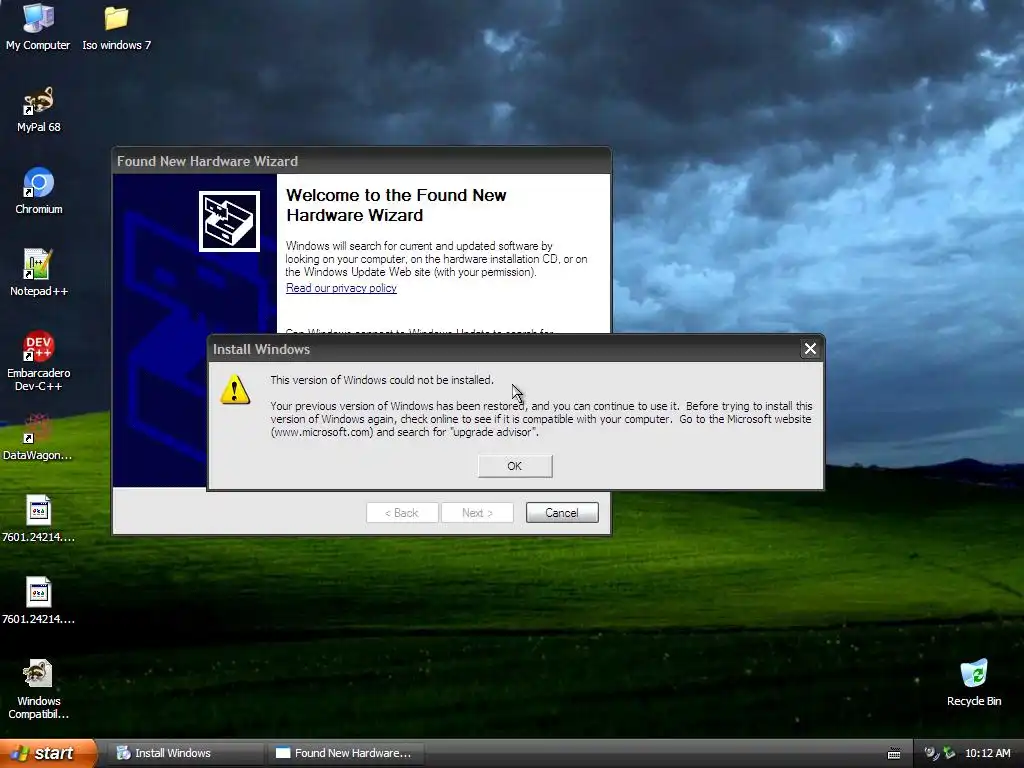The height and width of the screenshot is (768, 1024).
Task: Open the Recycle Bin
Action: point(974,682)
